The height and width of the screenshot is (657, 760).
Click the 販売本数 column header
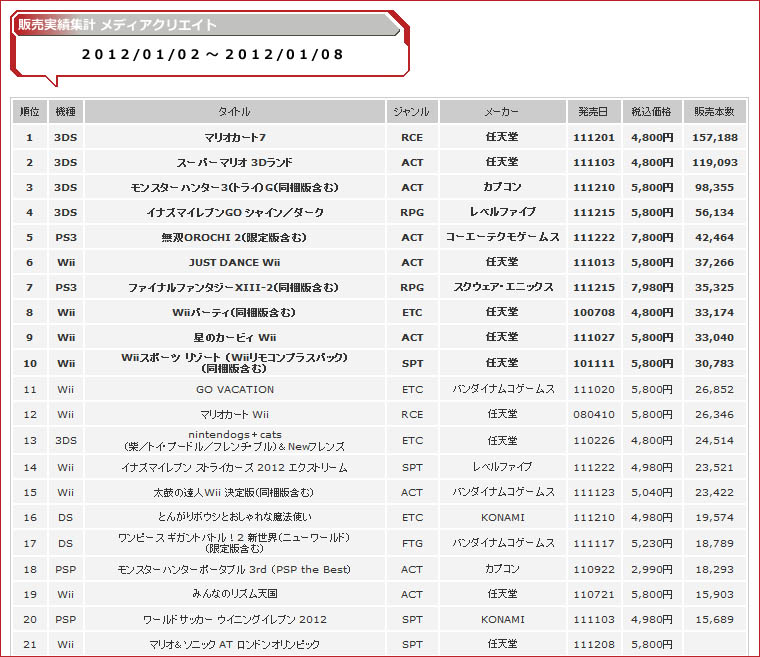coord(714,112)
